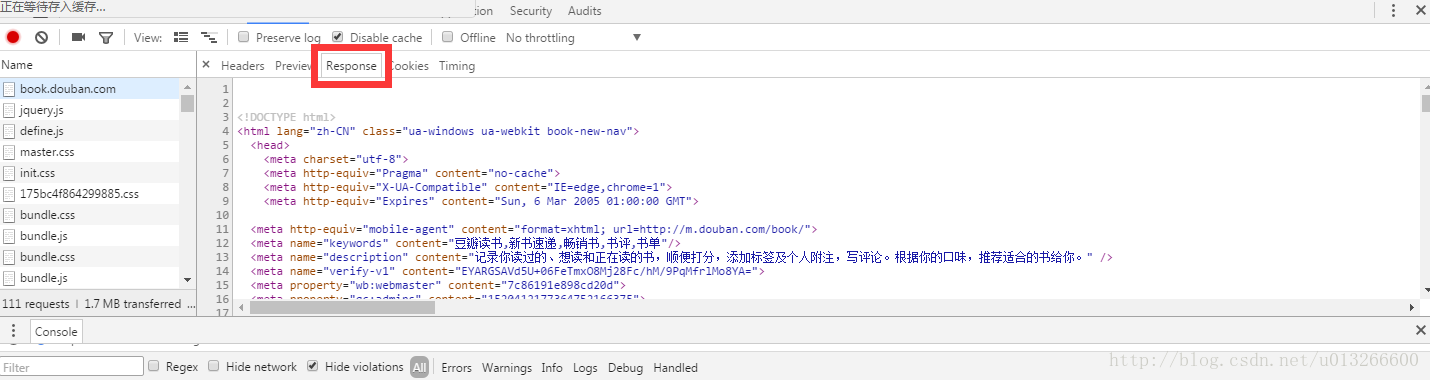
Task: Click the Name column header
Action: 97,64
